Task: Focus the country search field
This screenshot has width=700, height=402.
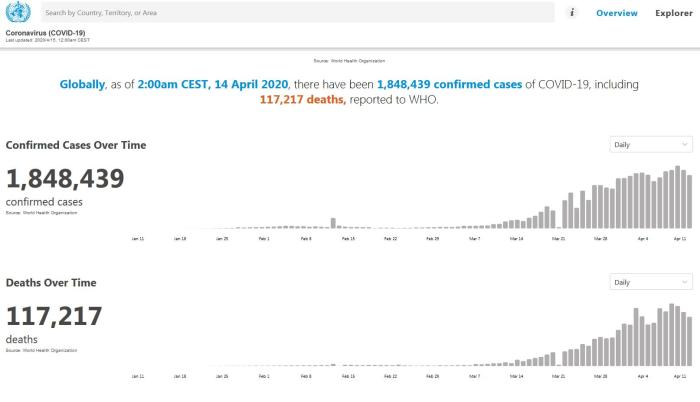Action: [298, 13]
